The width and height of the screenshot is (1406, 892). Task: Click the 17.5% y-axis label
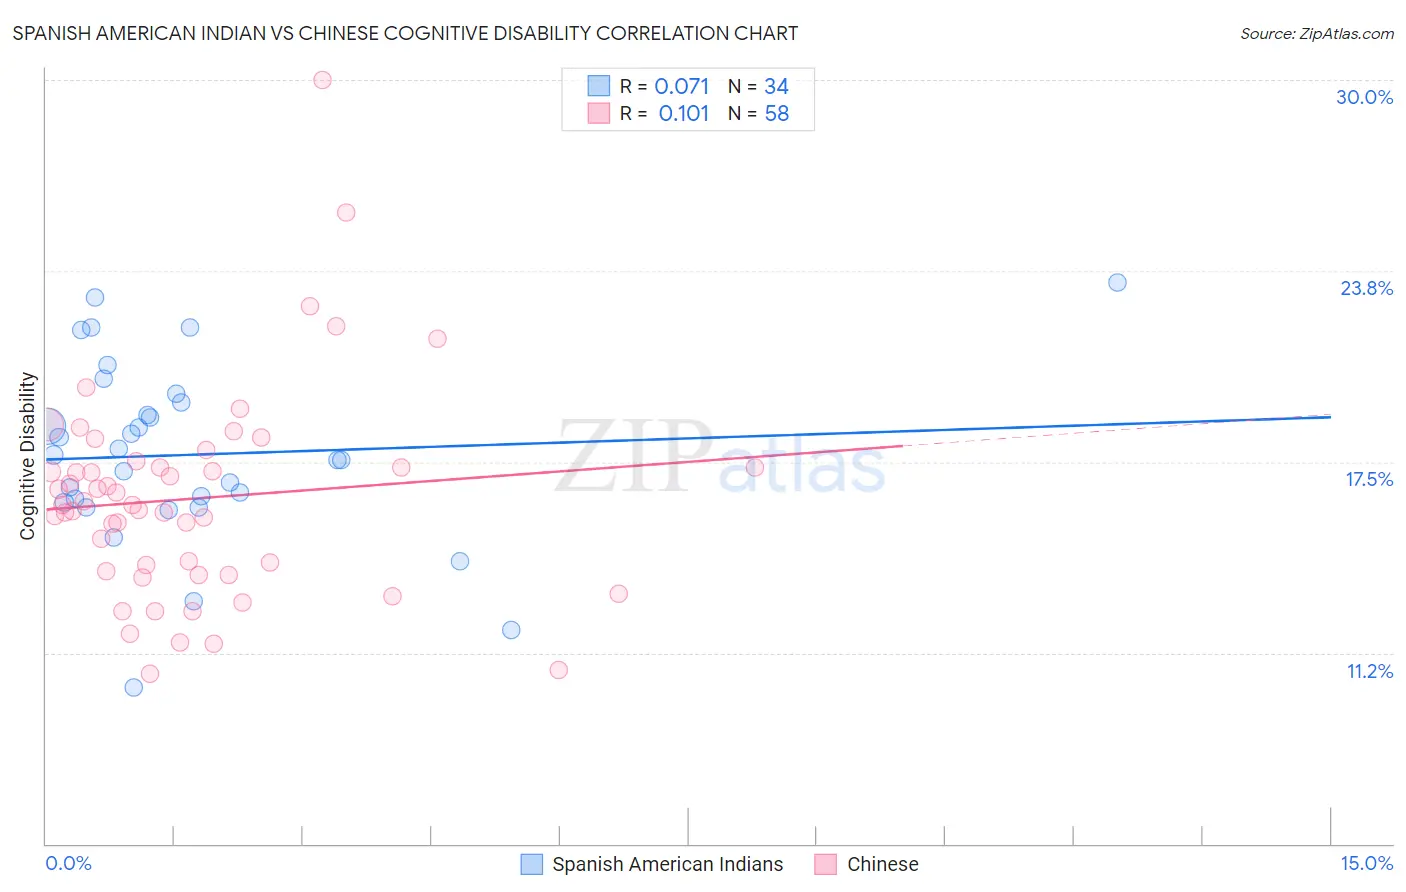coord(1369,479)
